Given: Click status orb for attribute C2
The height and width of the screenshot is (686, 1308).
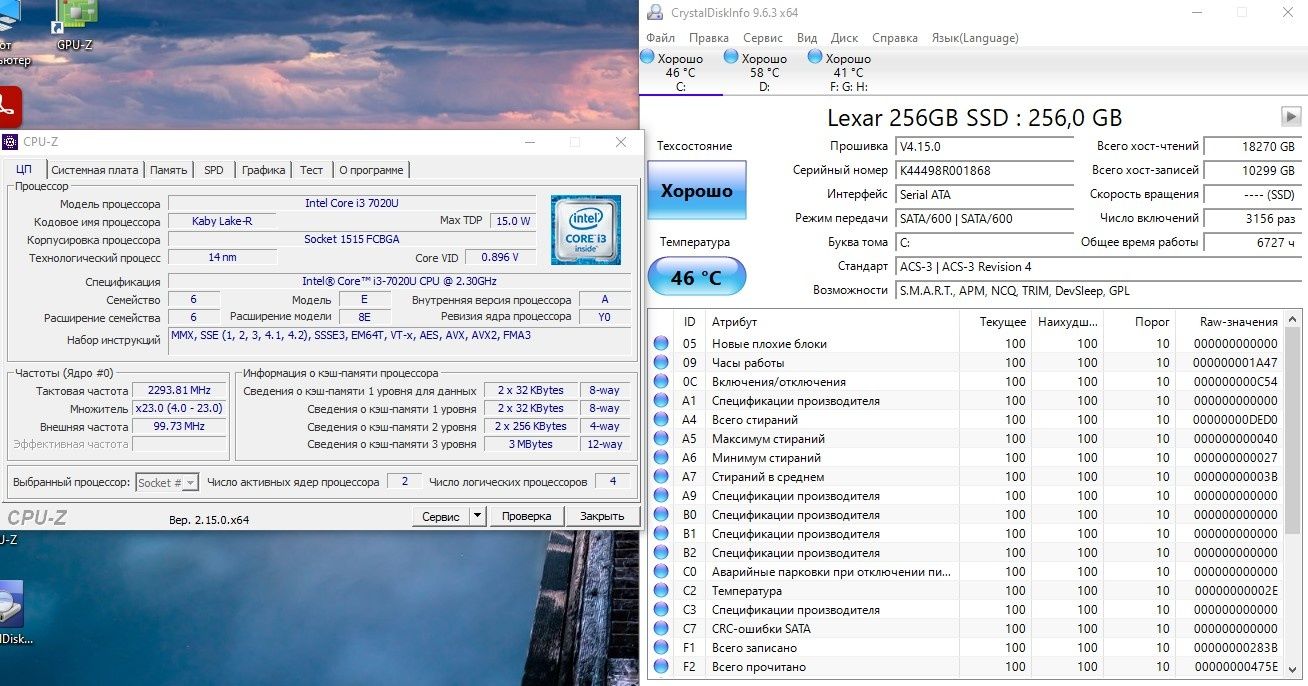Looking at the screenshot, I should pos(661,591).
